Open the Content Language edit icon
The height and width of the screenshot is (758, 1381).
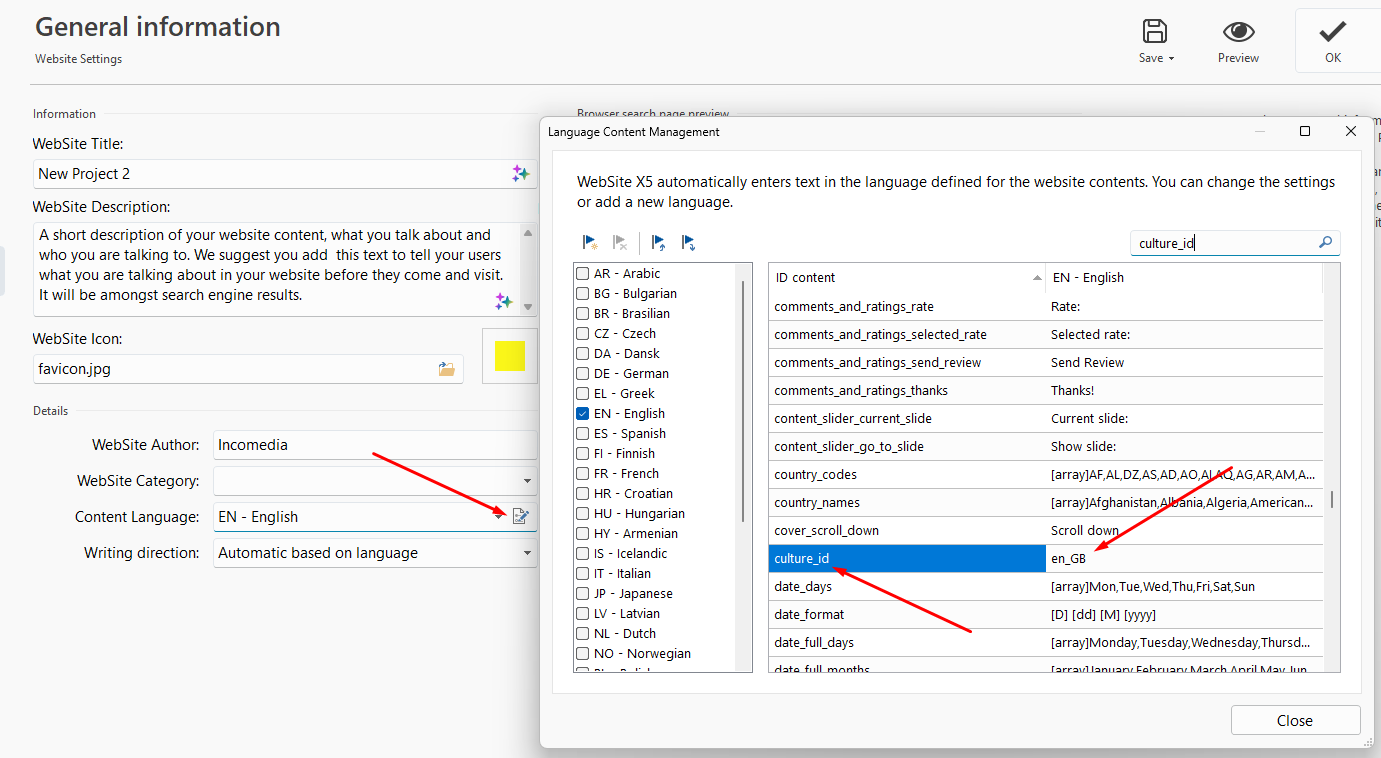coord(520,516)
